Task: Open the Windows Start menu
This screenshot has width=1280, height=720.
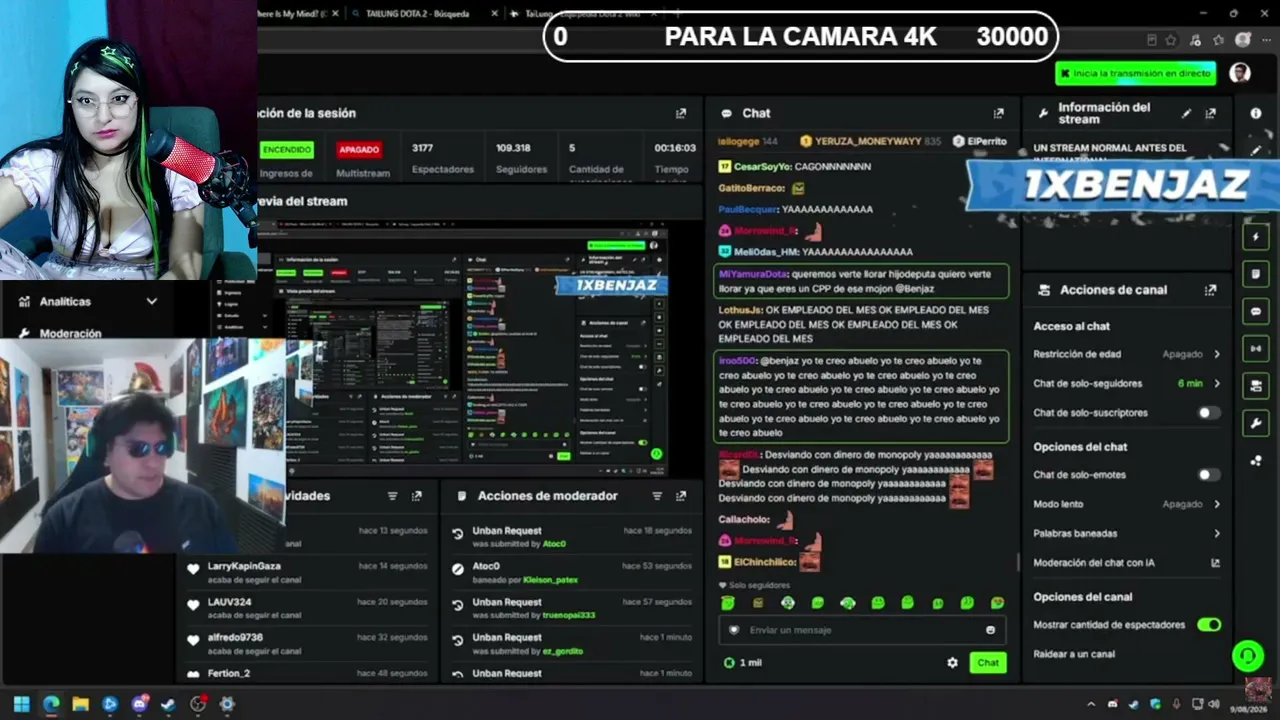Action: [x=21, y=704]
